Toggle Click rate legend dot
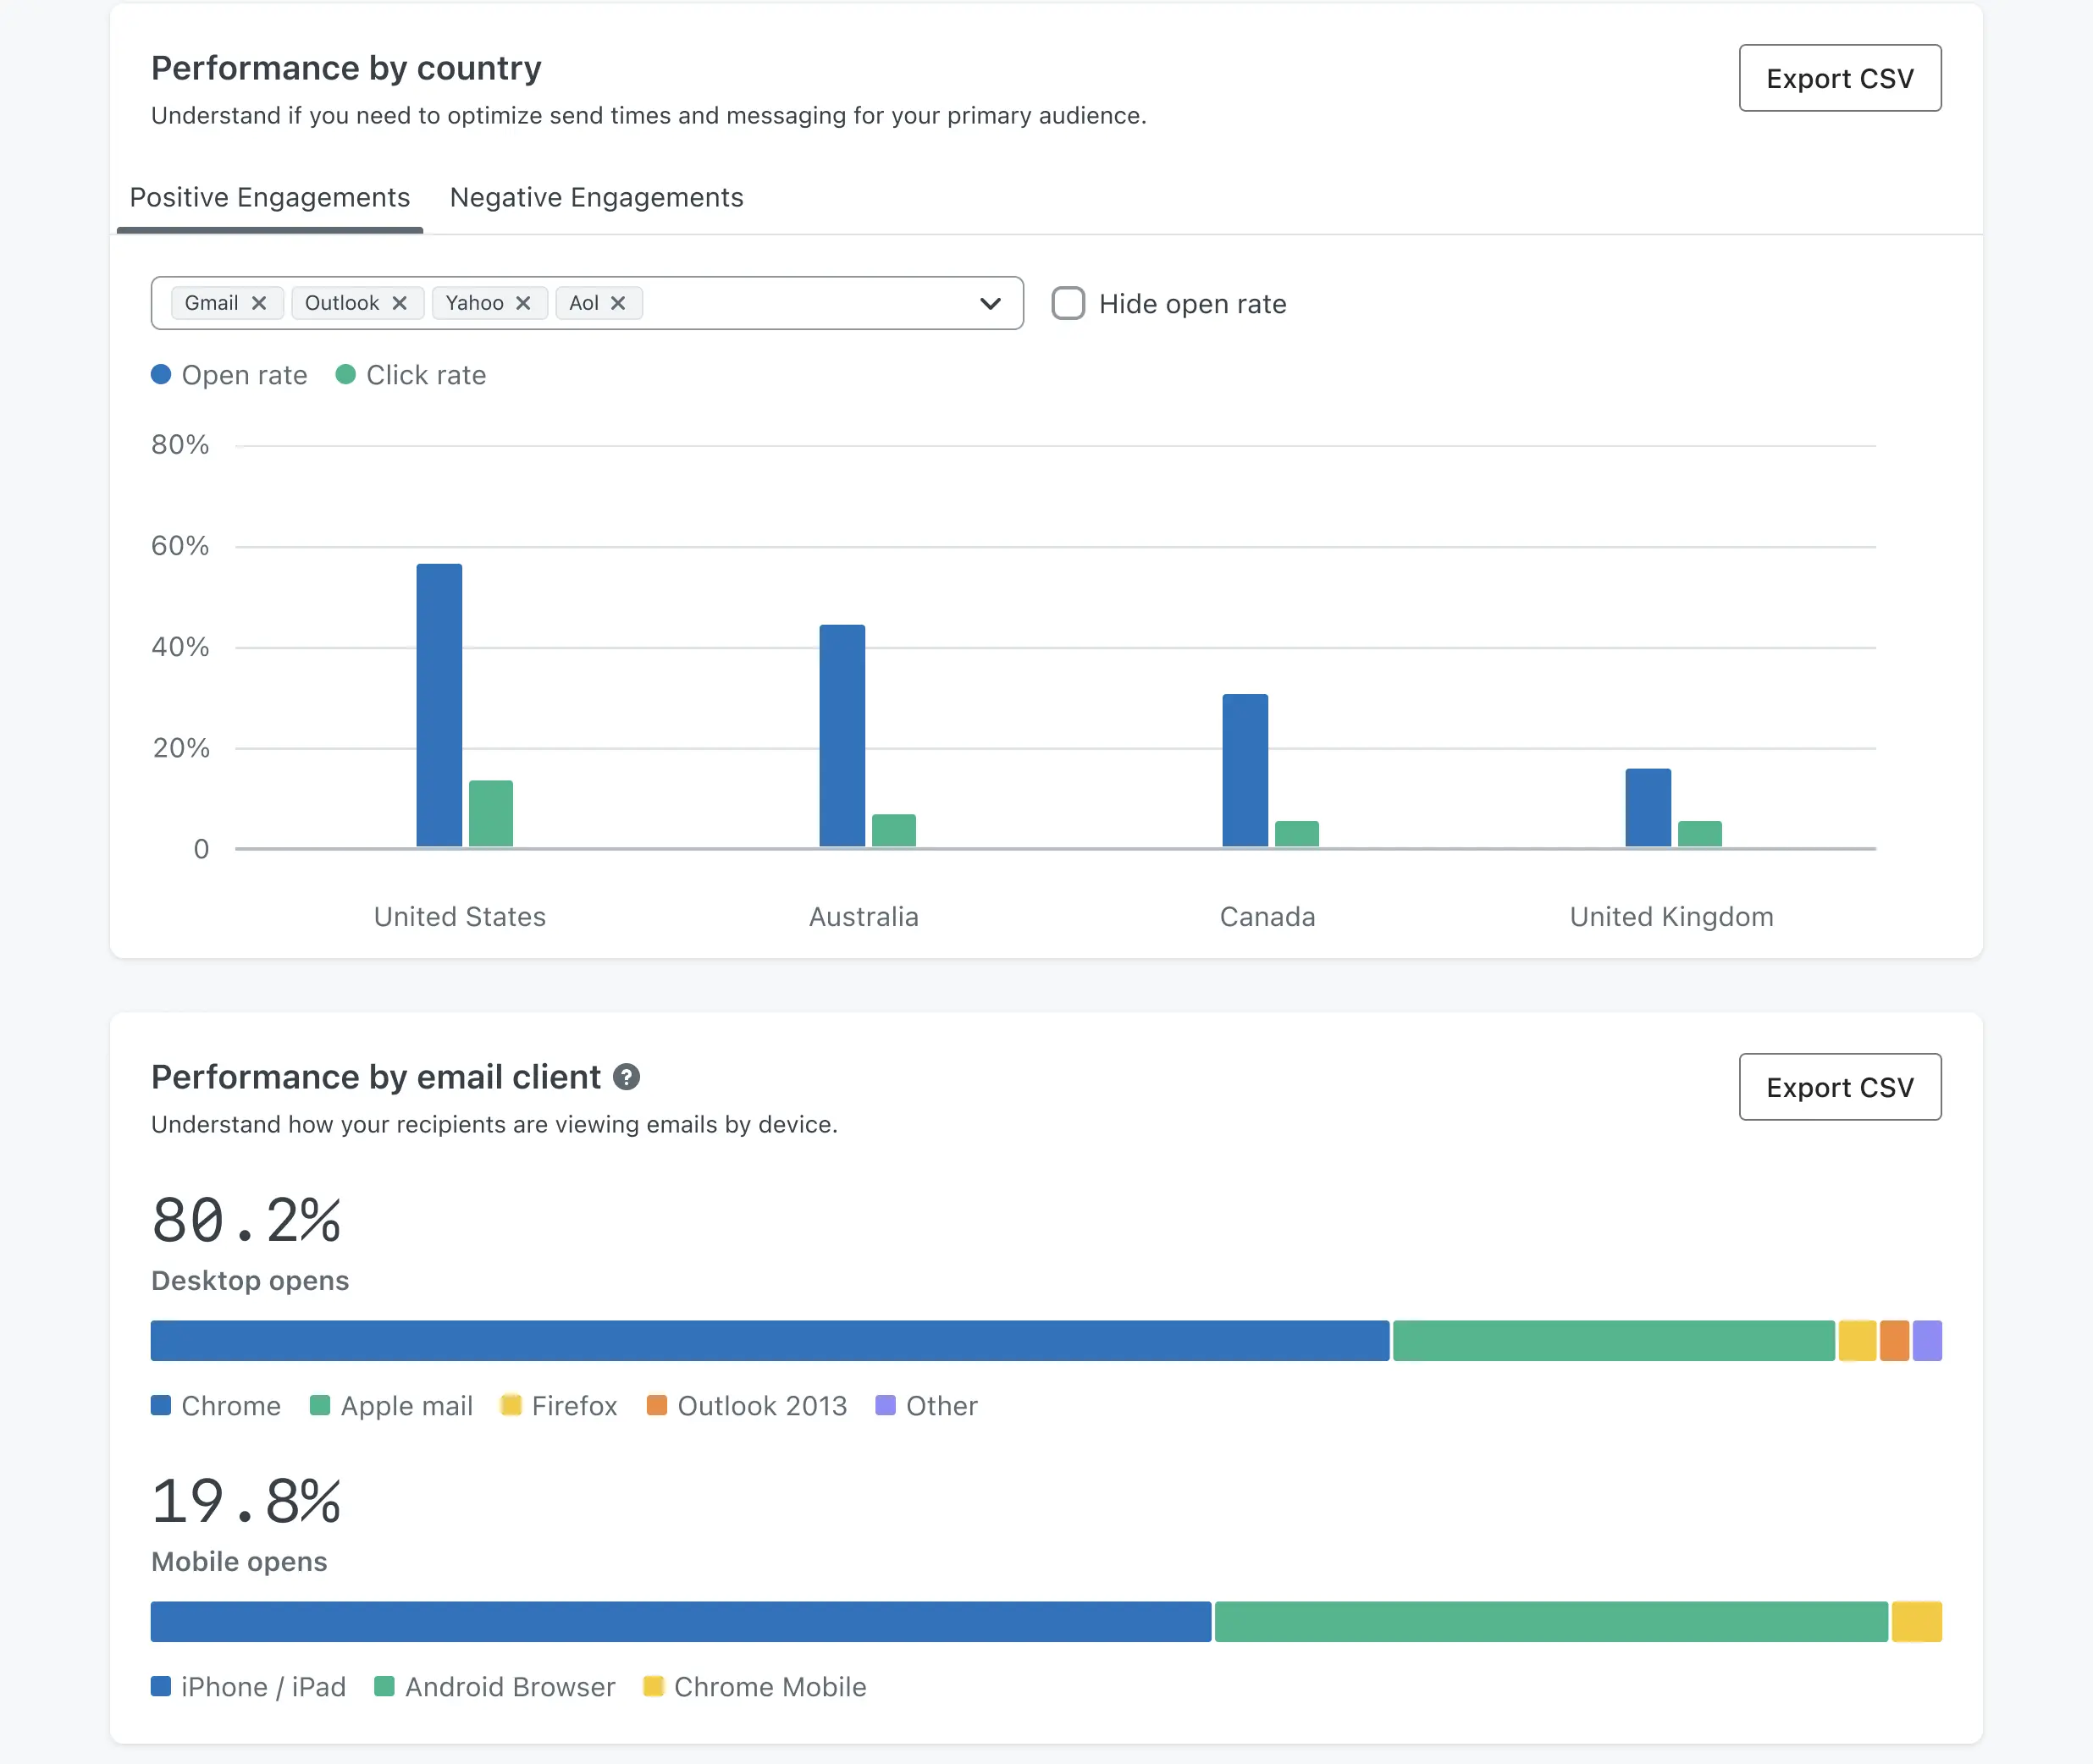 click(x=346, y=375)
